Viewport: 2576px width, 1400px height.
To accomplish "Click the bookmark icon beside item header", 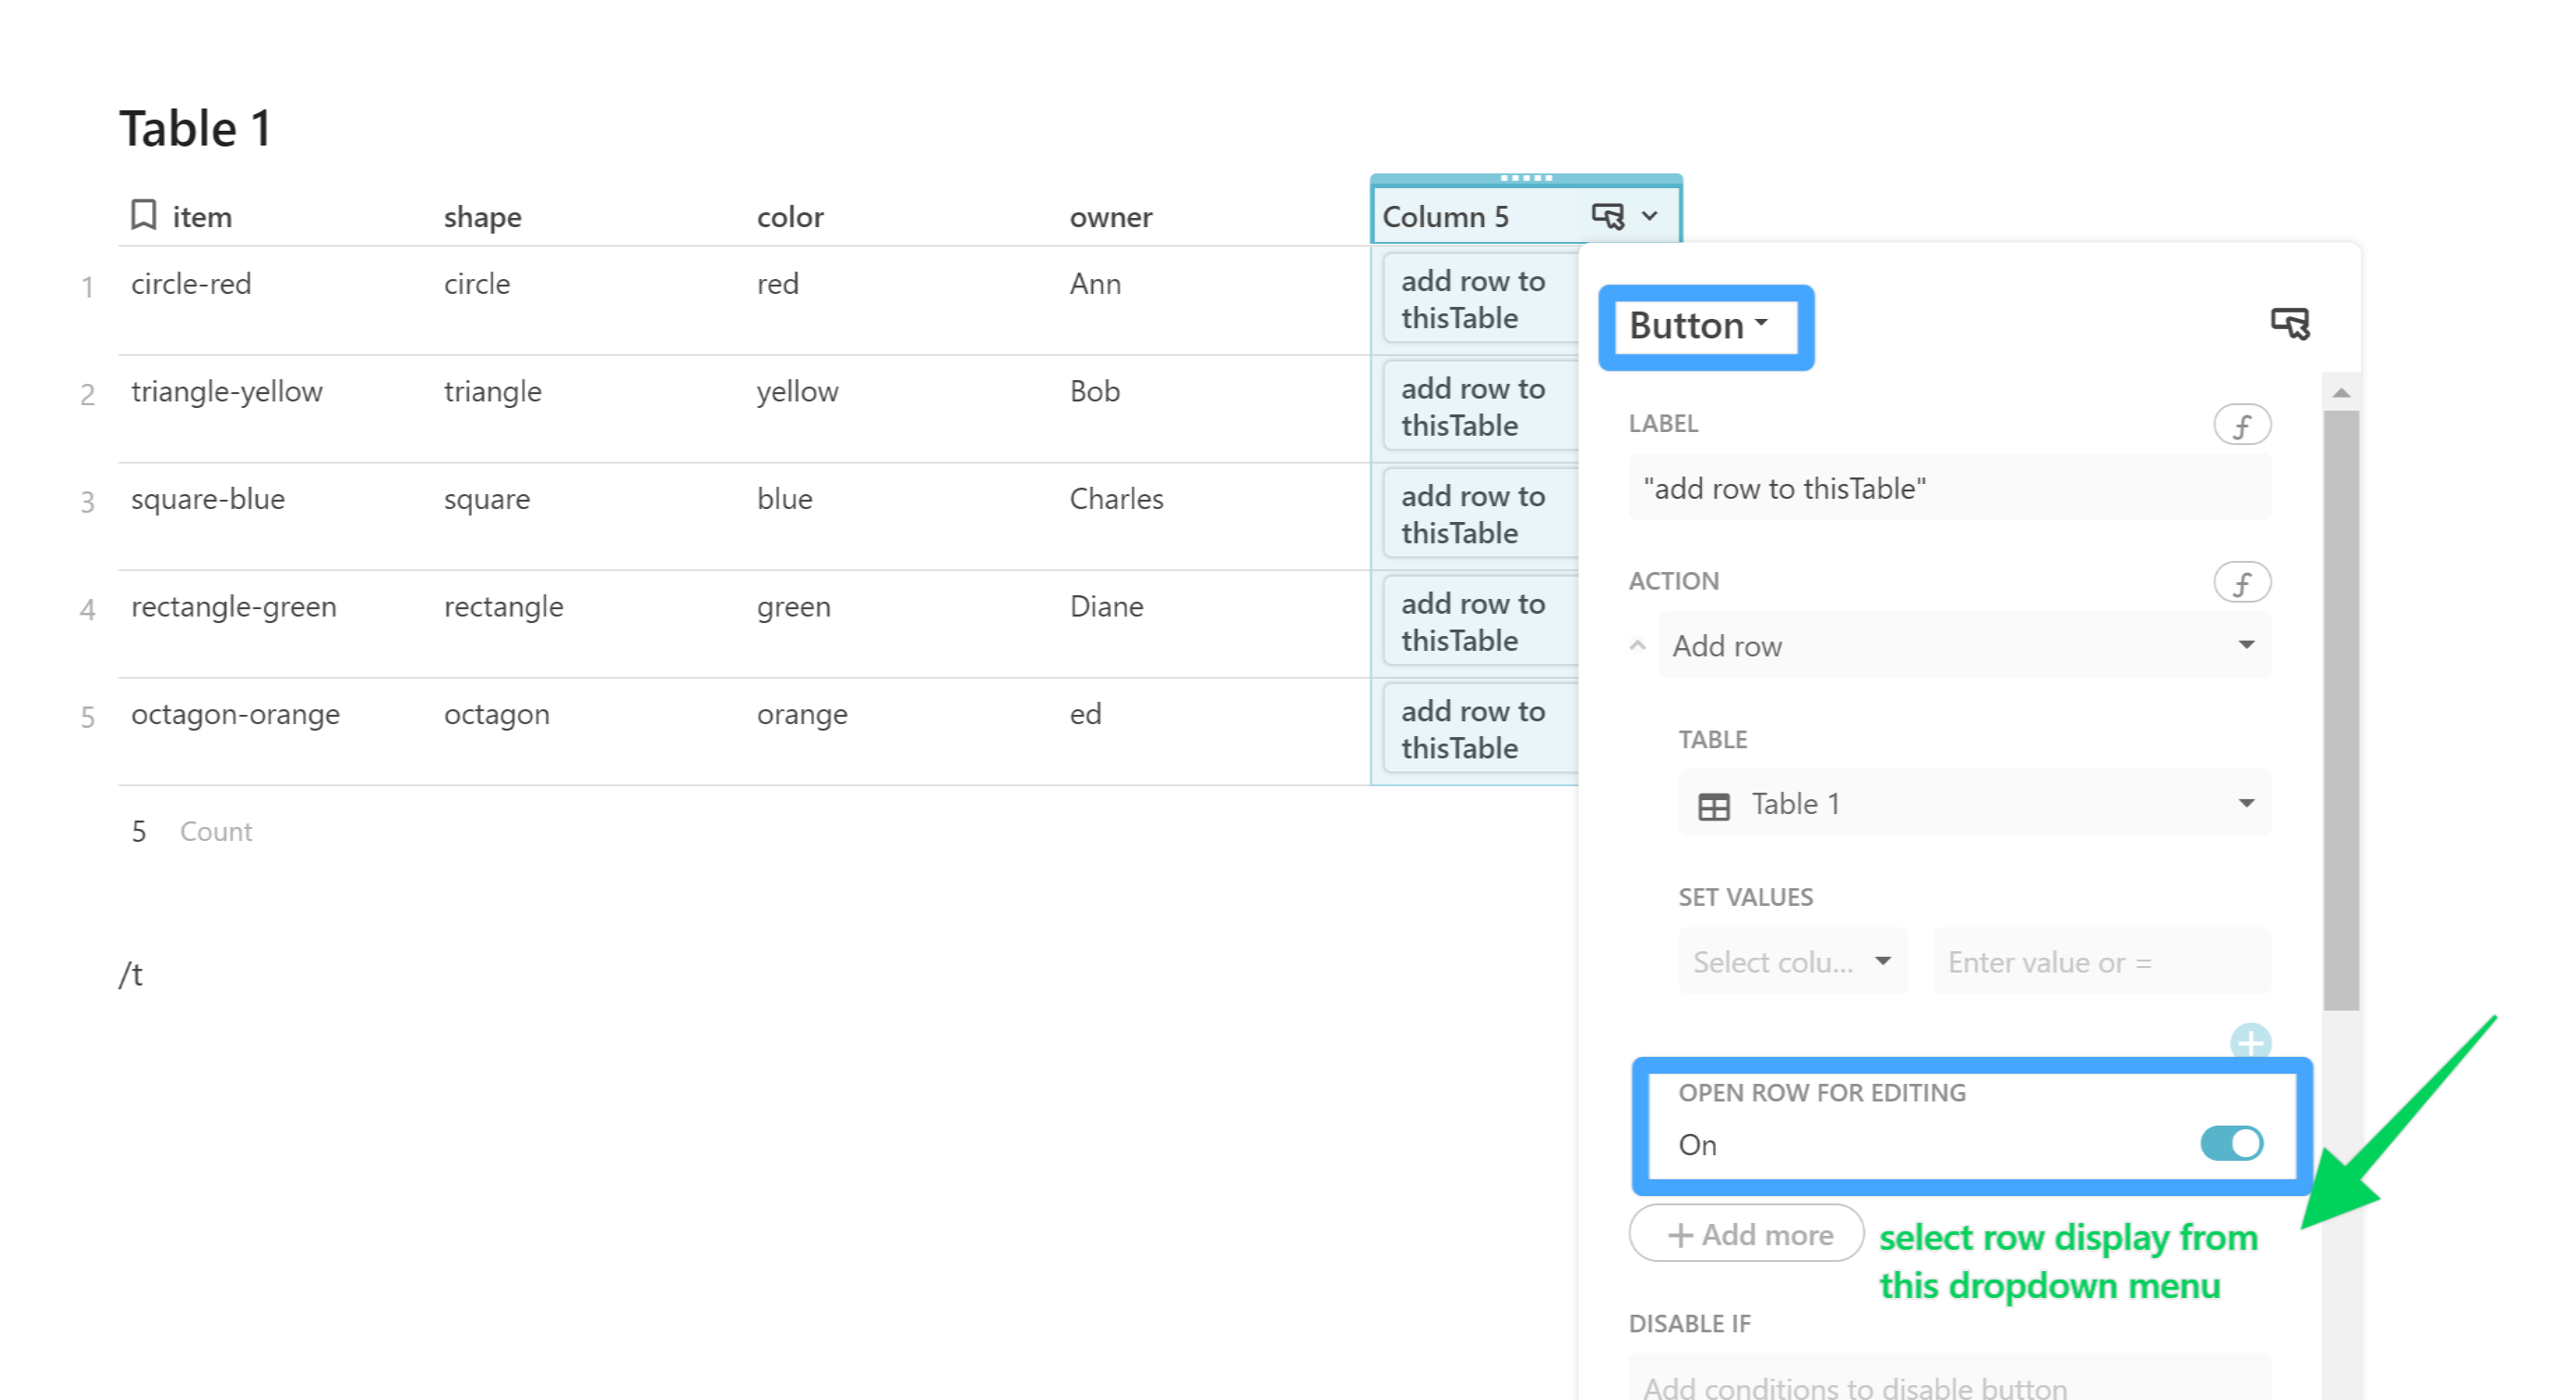I will pyautogui.click(x=144, y=215).
